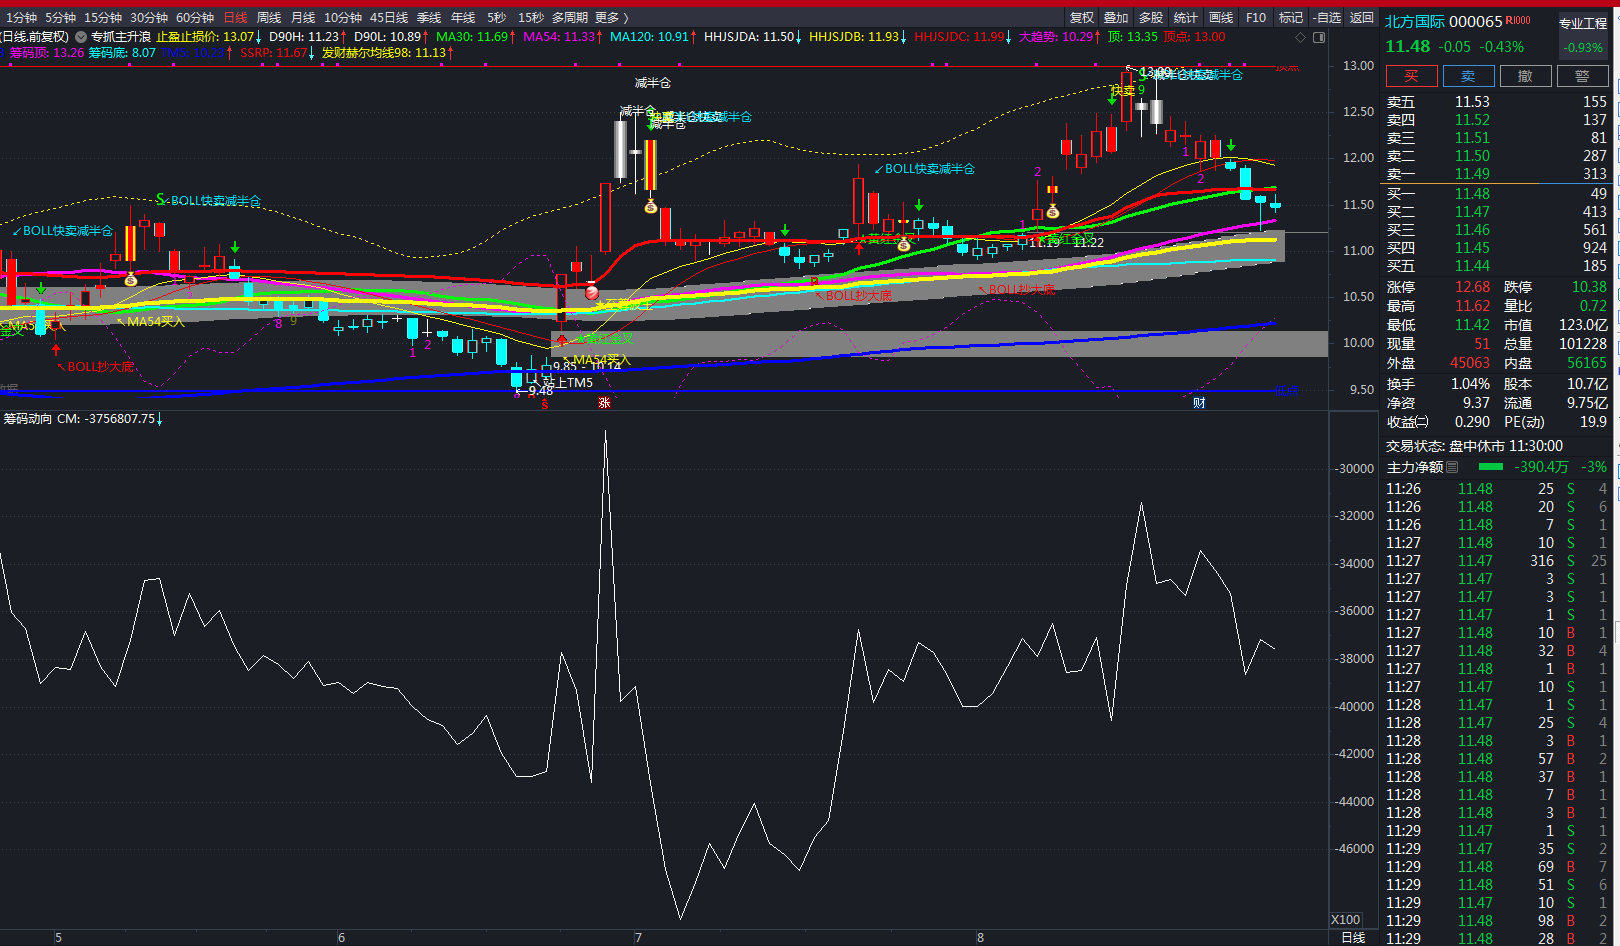The width and height of the screenshot is (1620, 946).
Task: Expand the indicator dropdown next to 日线.前复权
Action: click(81, 37)
